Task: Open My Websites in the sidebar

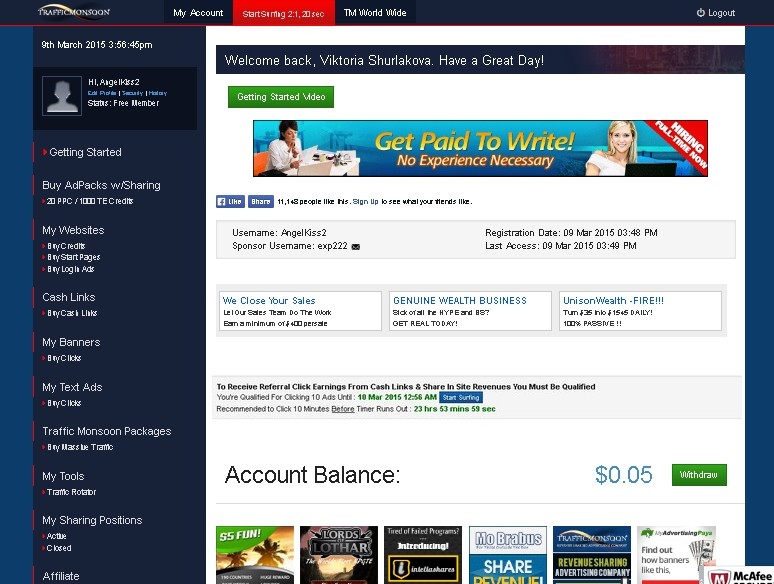Action: tap(73, 230)
